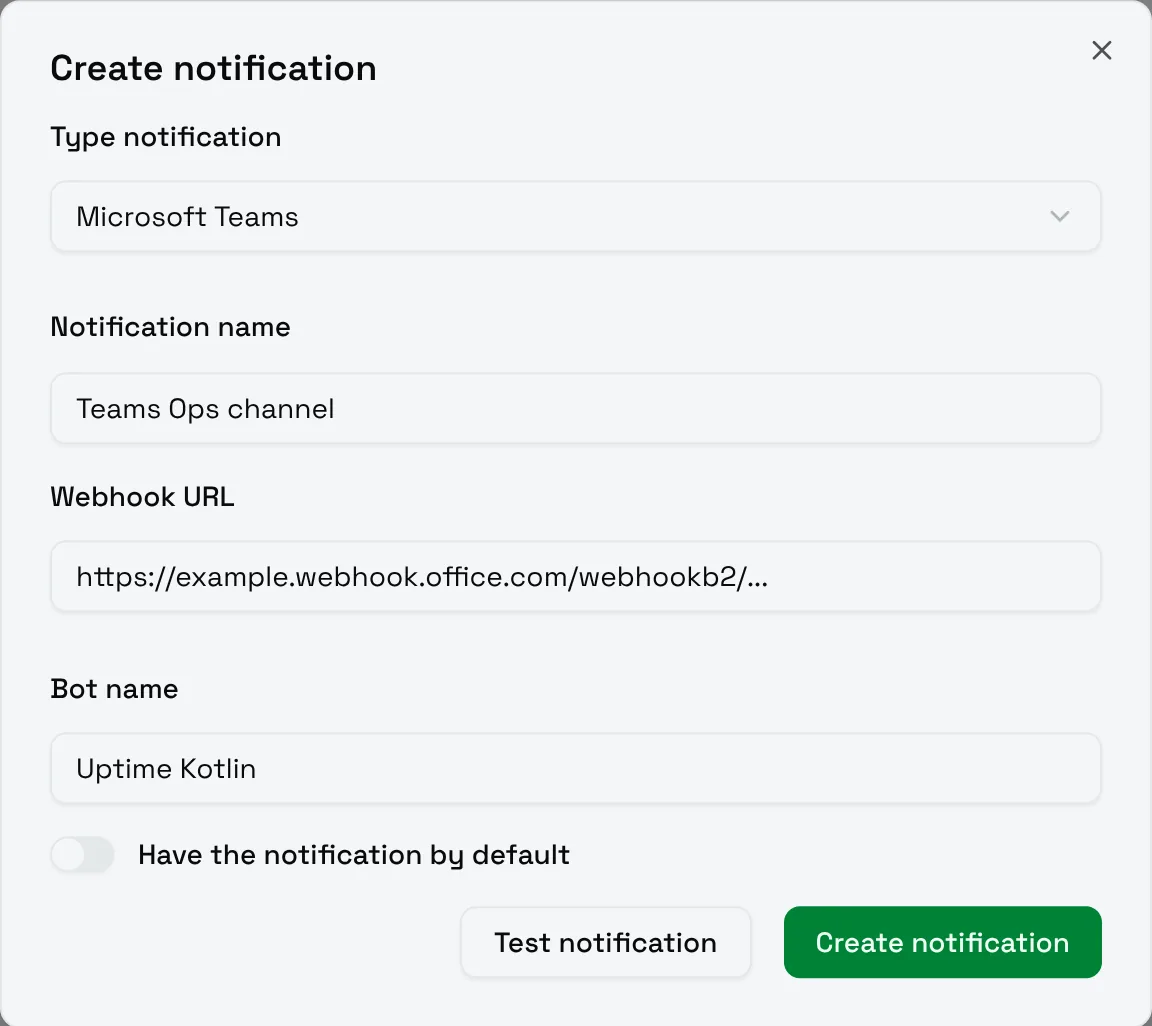Close the Create notification dialog
1152x1026 pixels.
click(1101, 50)
